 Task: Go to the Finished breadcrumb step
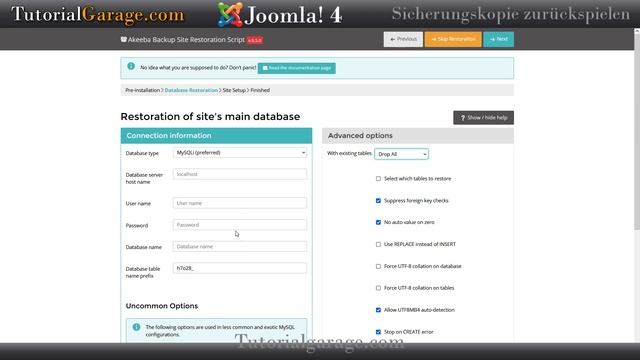pos(260,90)
